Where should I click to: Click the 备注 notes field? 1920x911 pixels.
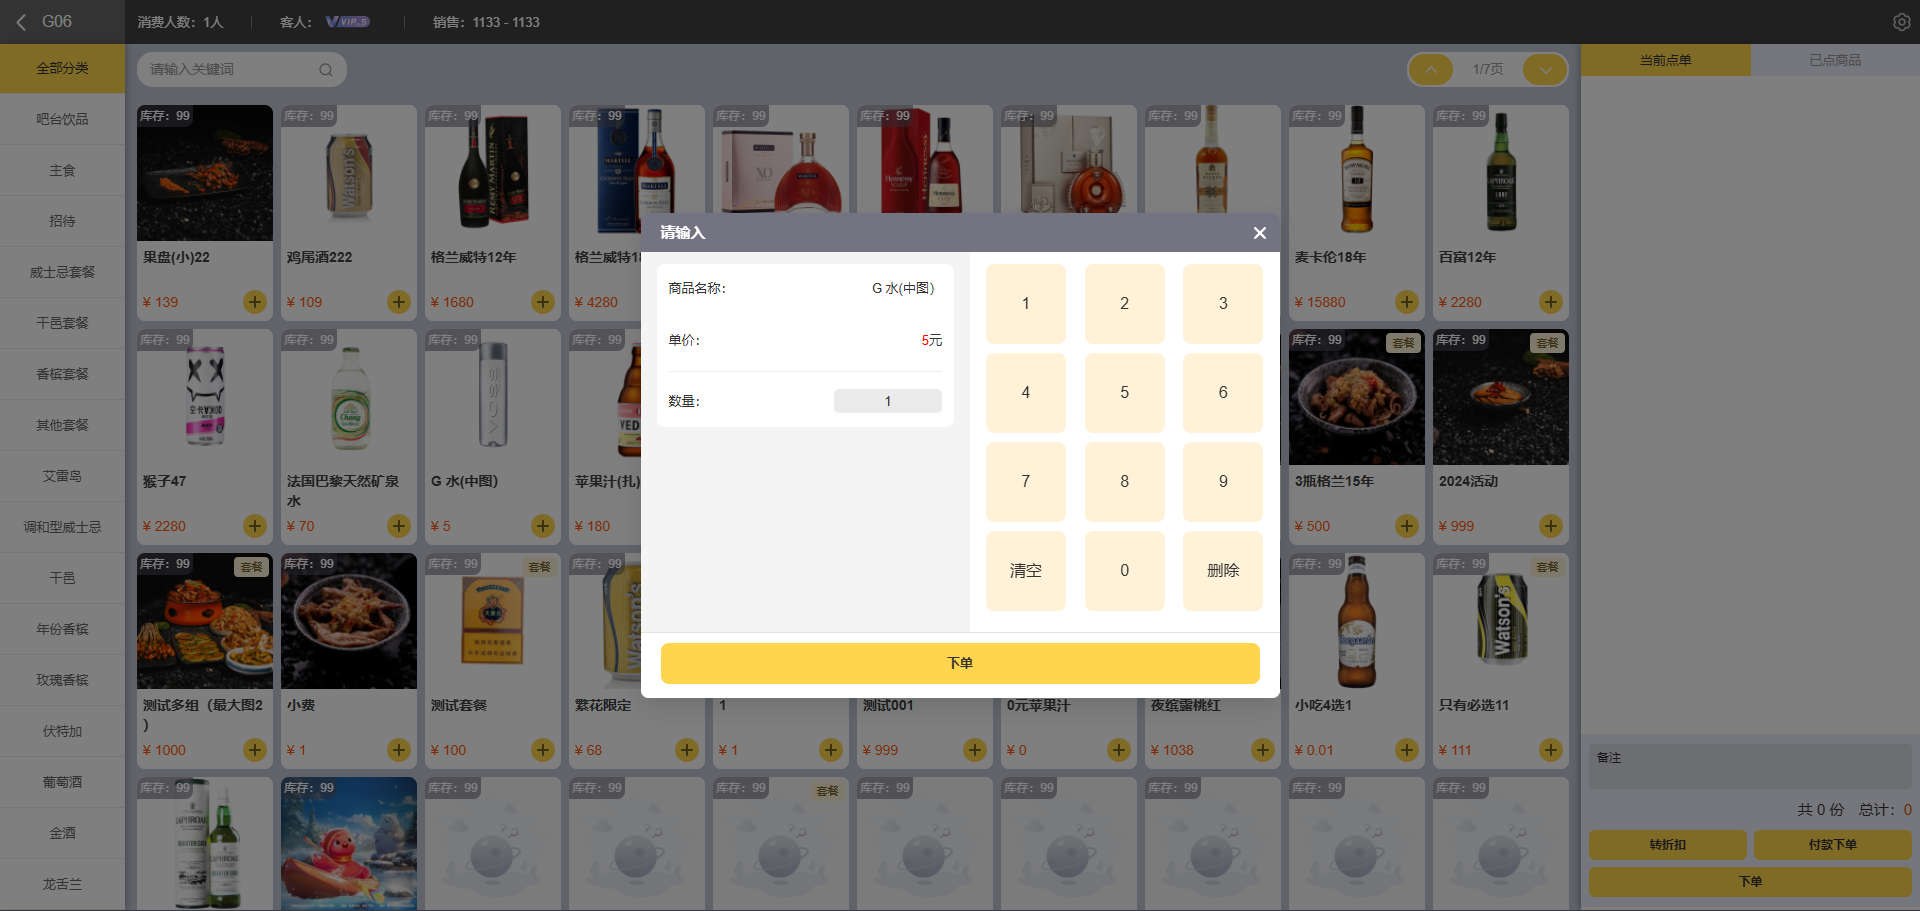click(x=1750, y=766)
